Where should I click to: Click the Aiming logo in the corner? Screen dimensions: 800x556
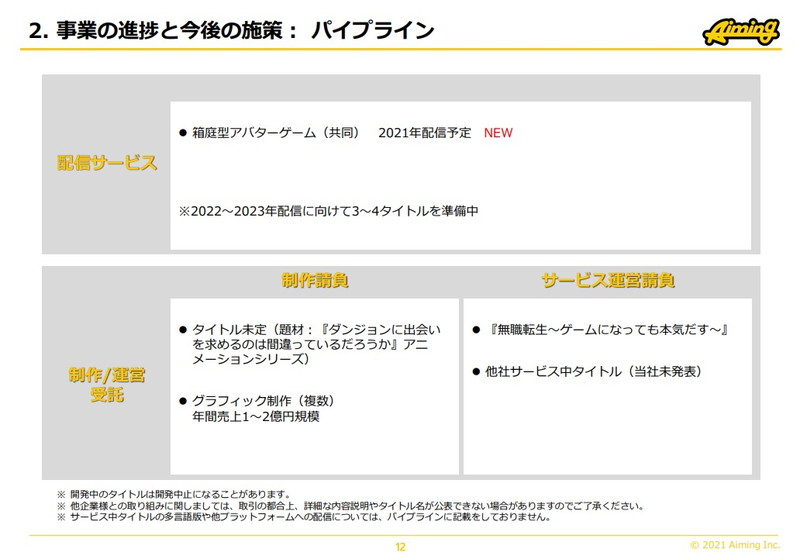(x=741, y=33)
